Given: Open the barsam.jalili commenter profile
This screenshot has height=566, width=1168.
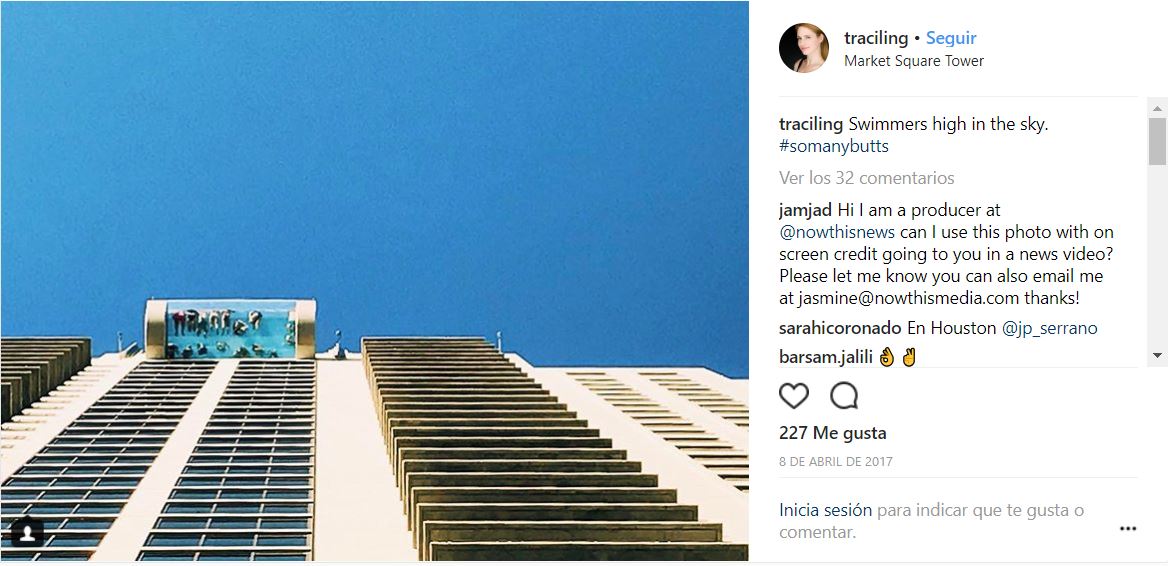Looking at the screenshot, I should 826,357.
